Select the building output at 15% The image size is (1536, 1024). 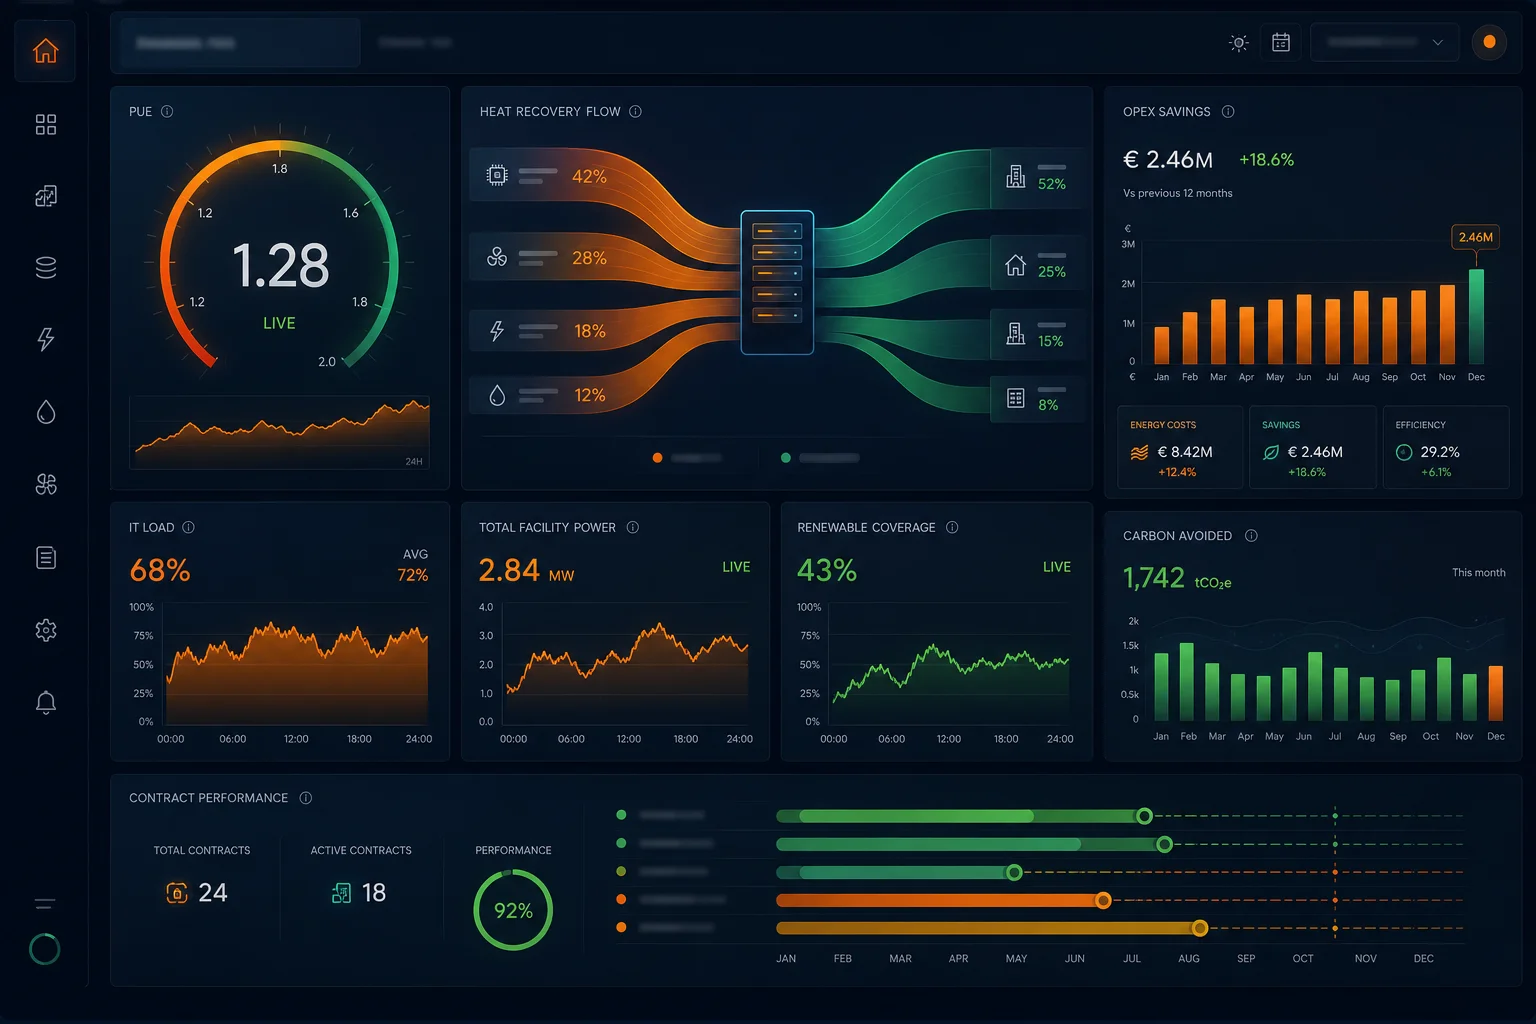click(1037, 334)
